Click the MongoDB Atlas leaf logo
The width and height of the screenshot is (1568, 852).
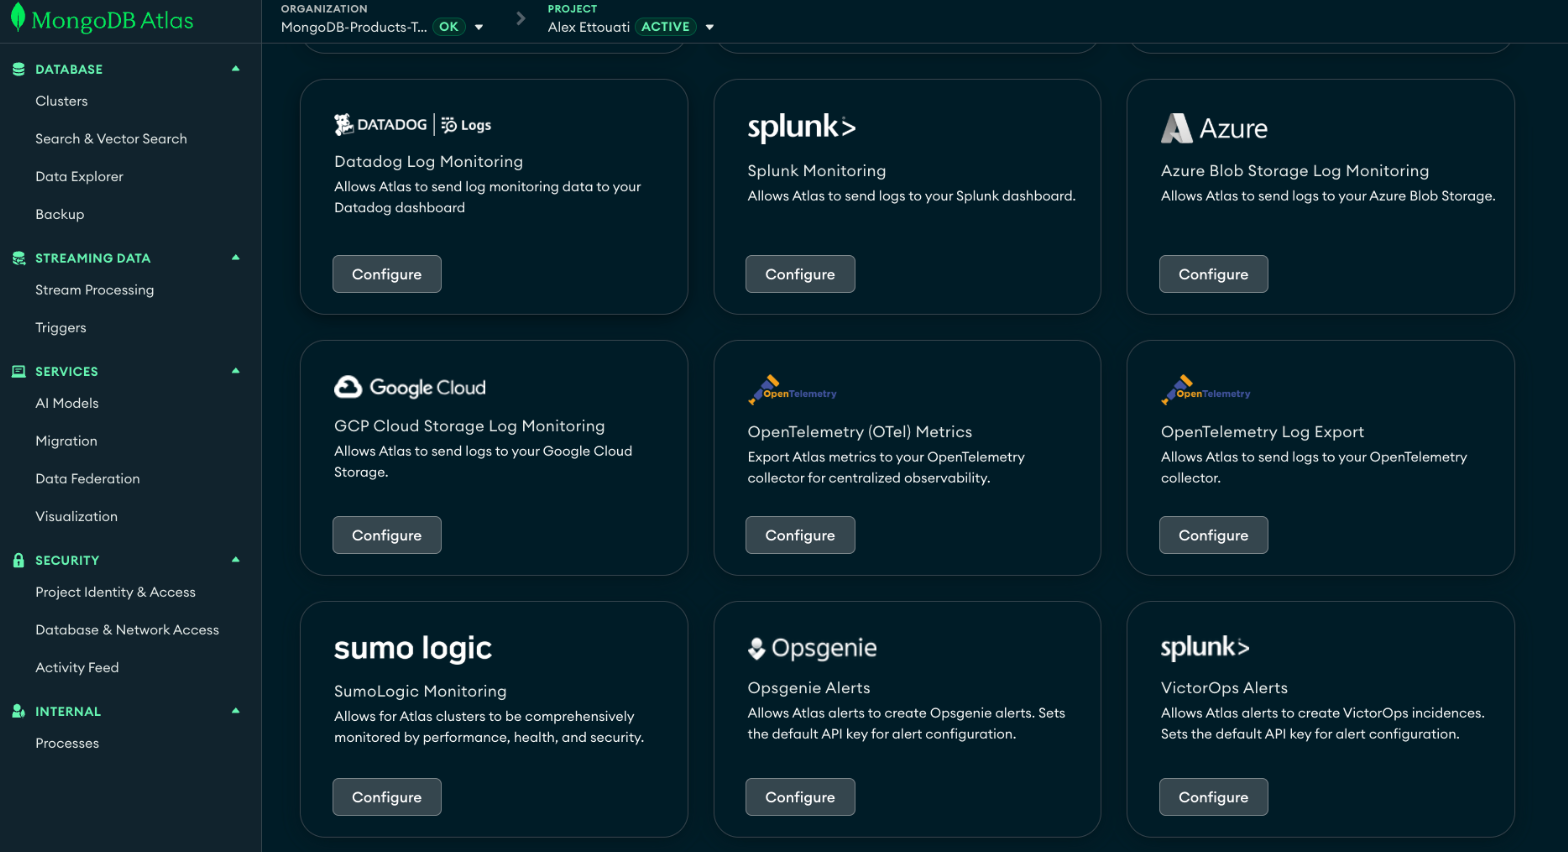(17, 19)
